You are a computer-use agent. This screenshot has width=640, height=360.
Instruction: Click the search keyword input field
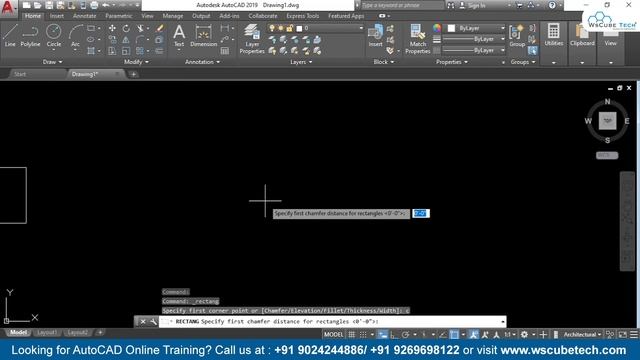coord(402,5)
